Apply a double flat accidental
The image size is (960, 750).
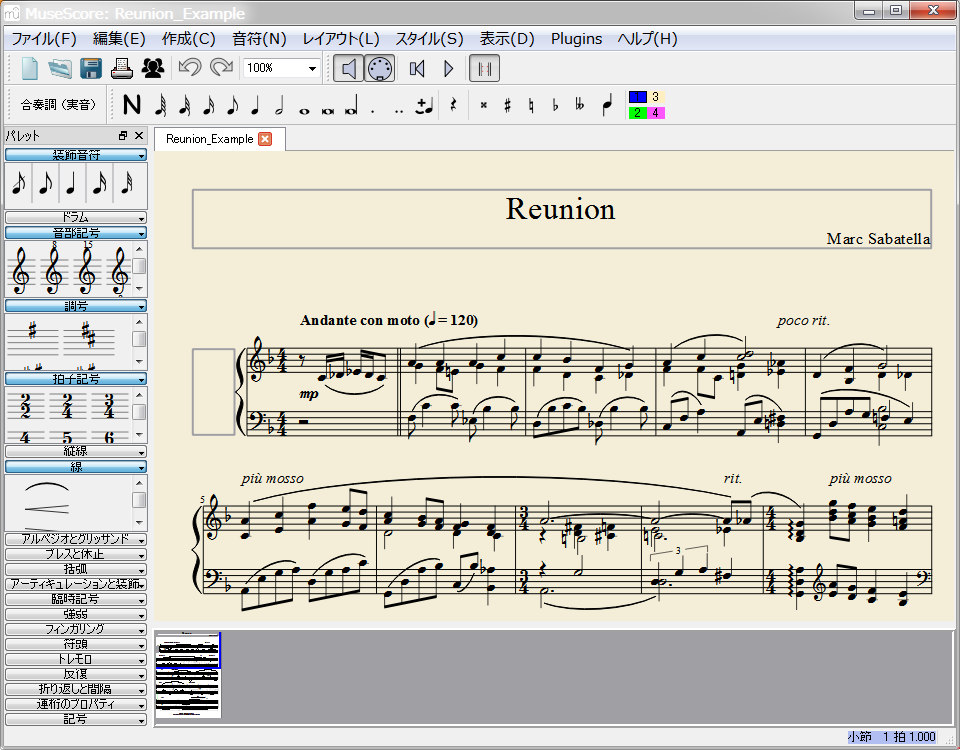click(x=579, y=105)
